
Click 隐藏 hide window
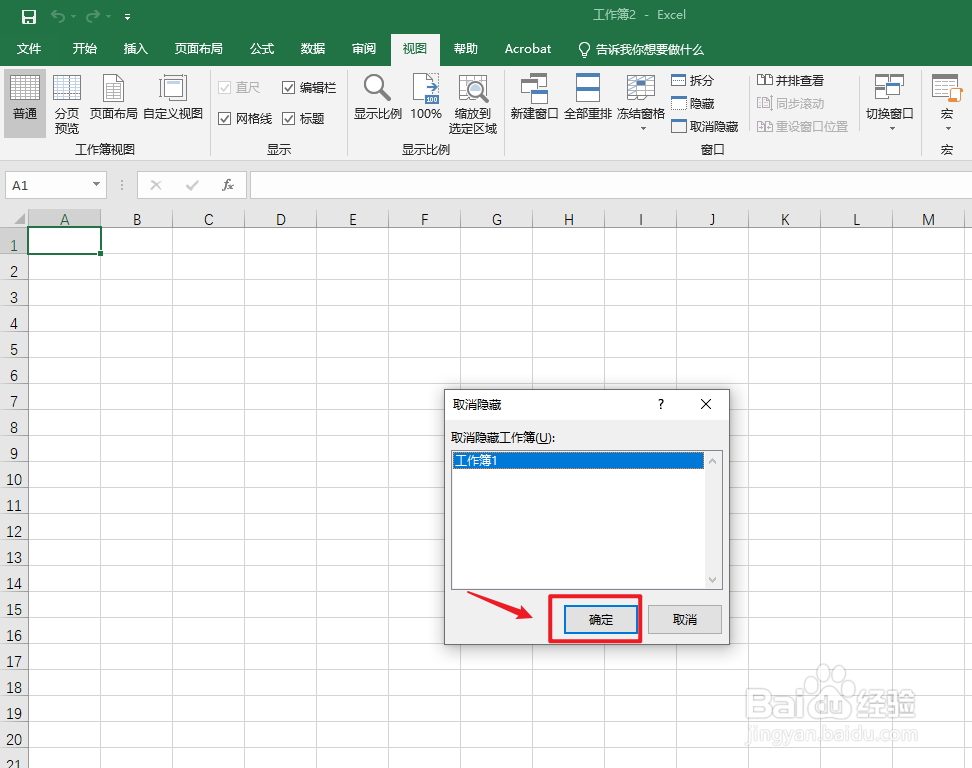coord(692,104)
